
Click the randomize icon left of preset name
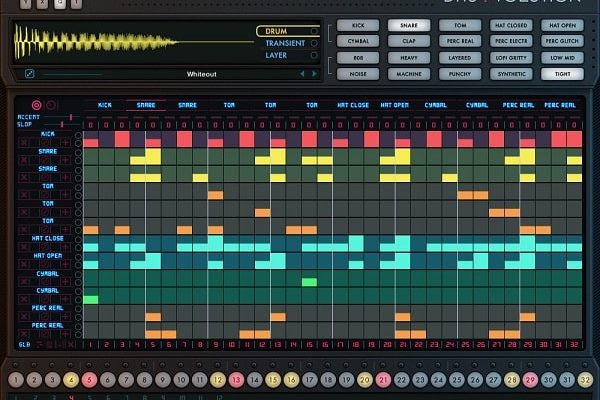tap(29, 74)
